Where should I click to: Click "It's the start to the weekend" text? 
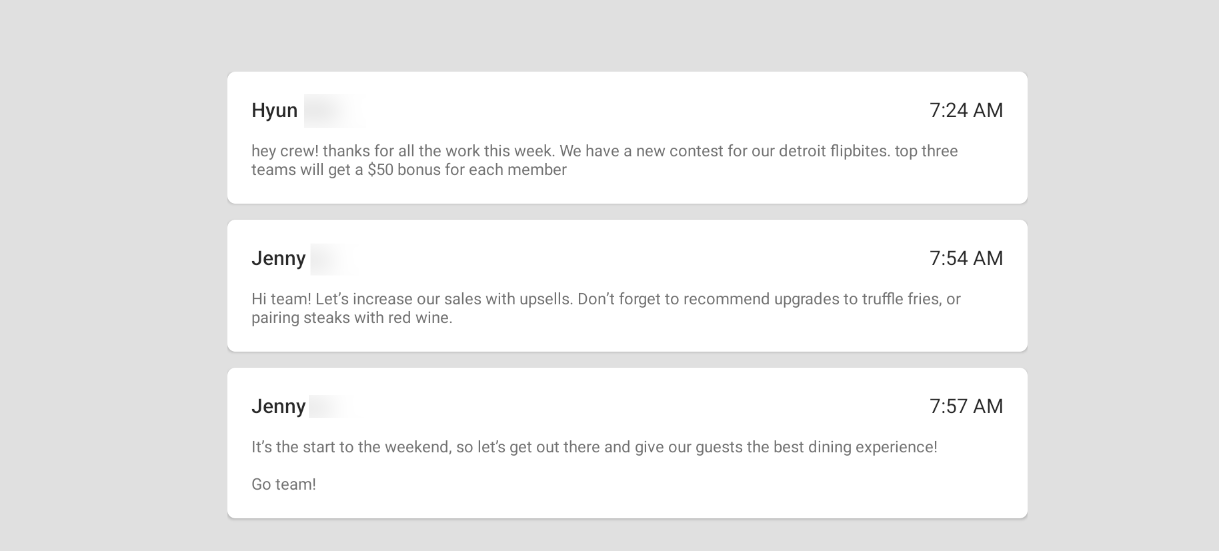pyautogui.click(x=350, y=447)
